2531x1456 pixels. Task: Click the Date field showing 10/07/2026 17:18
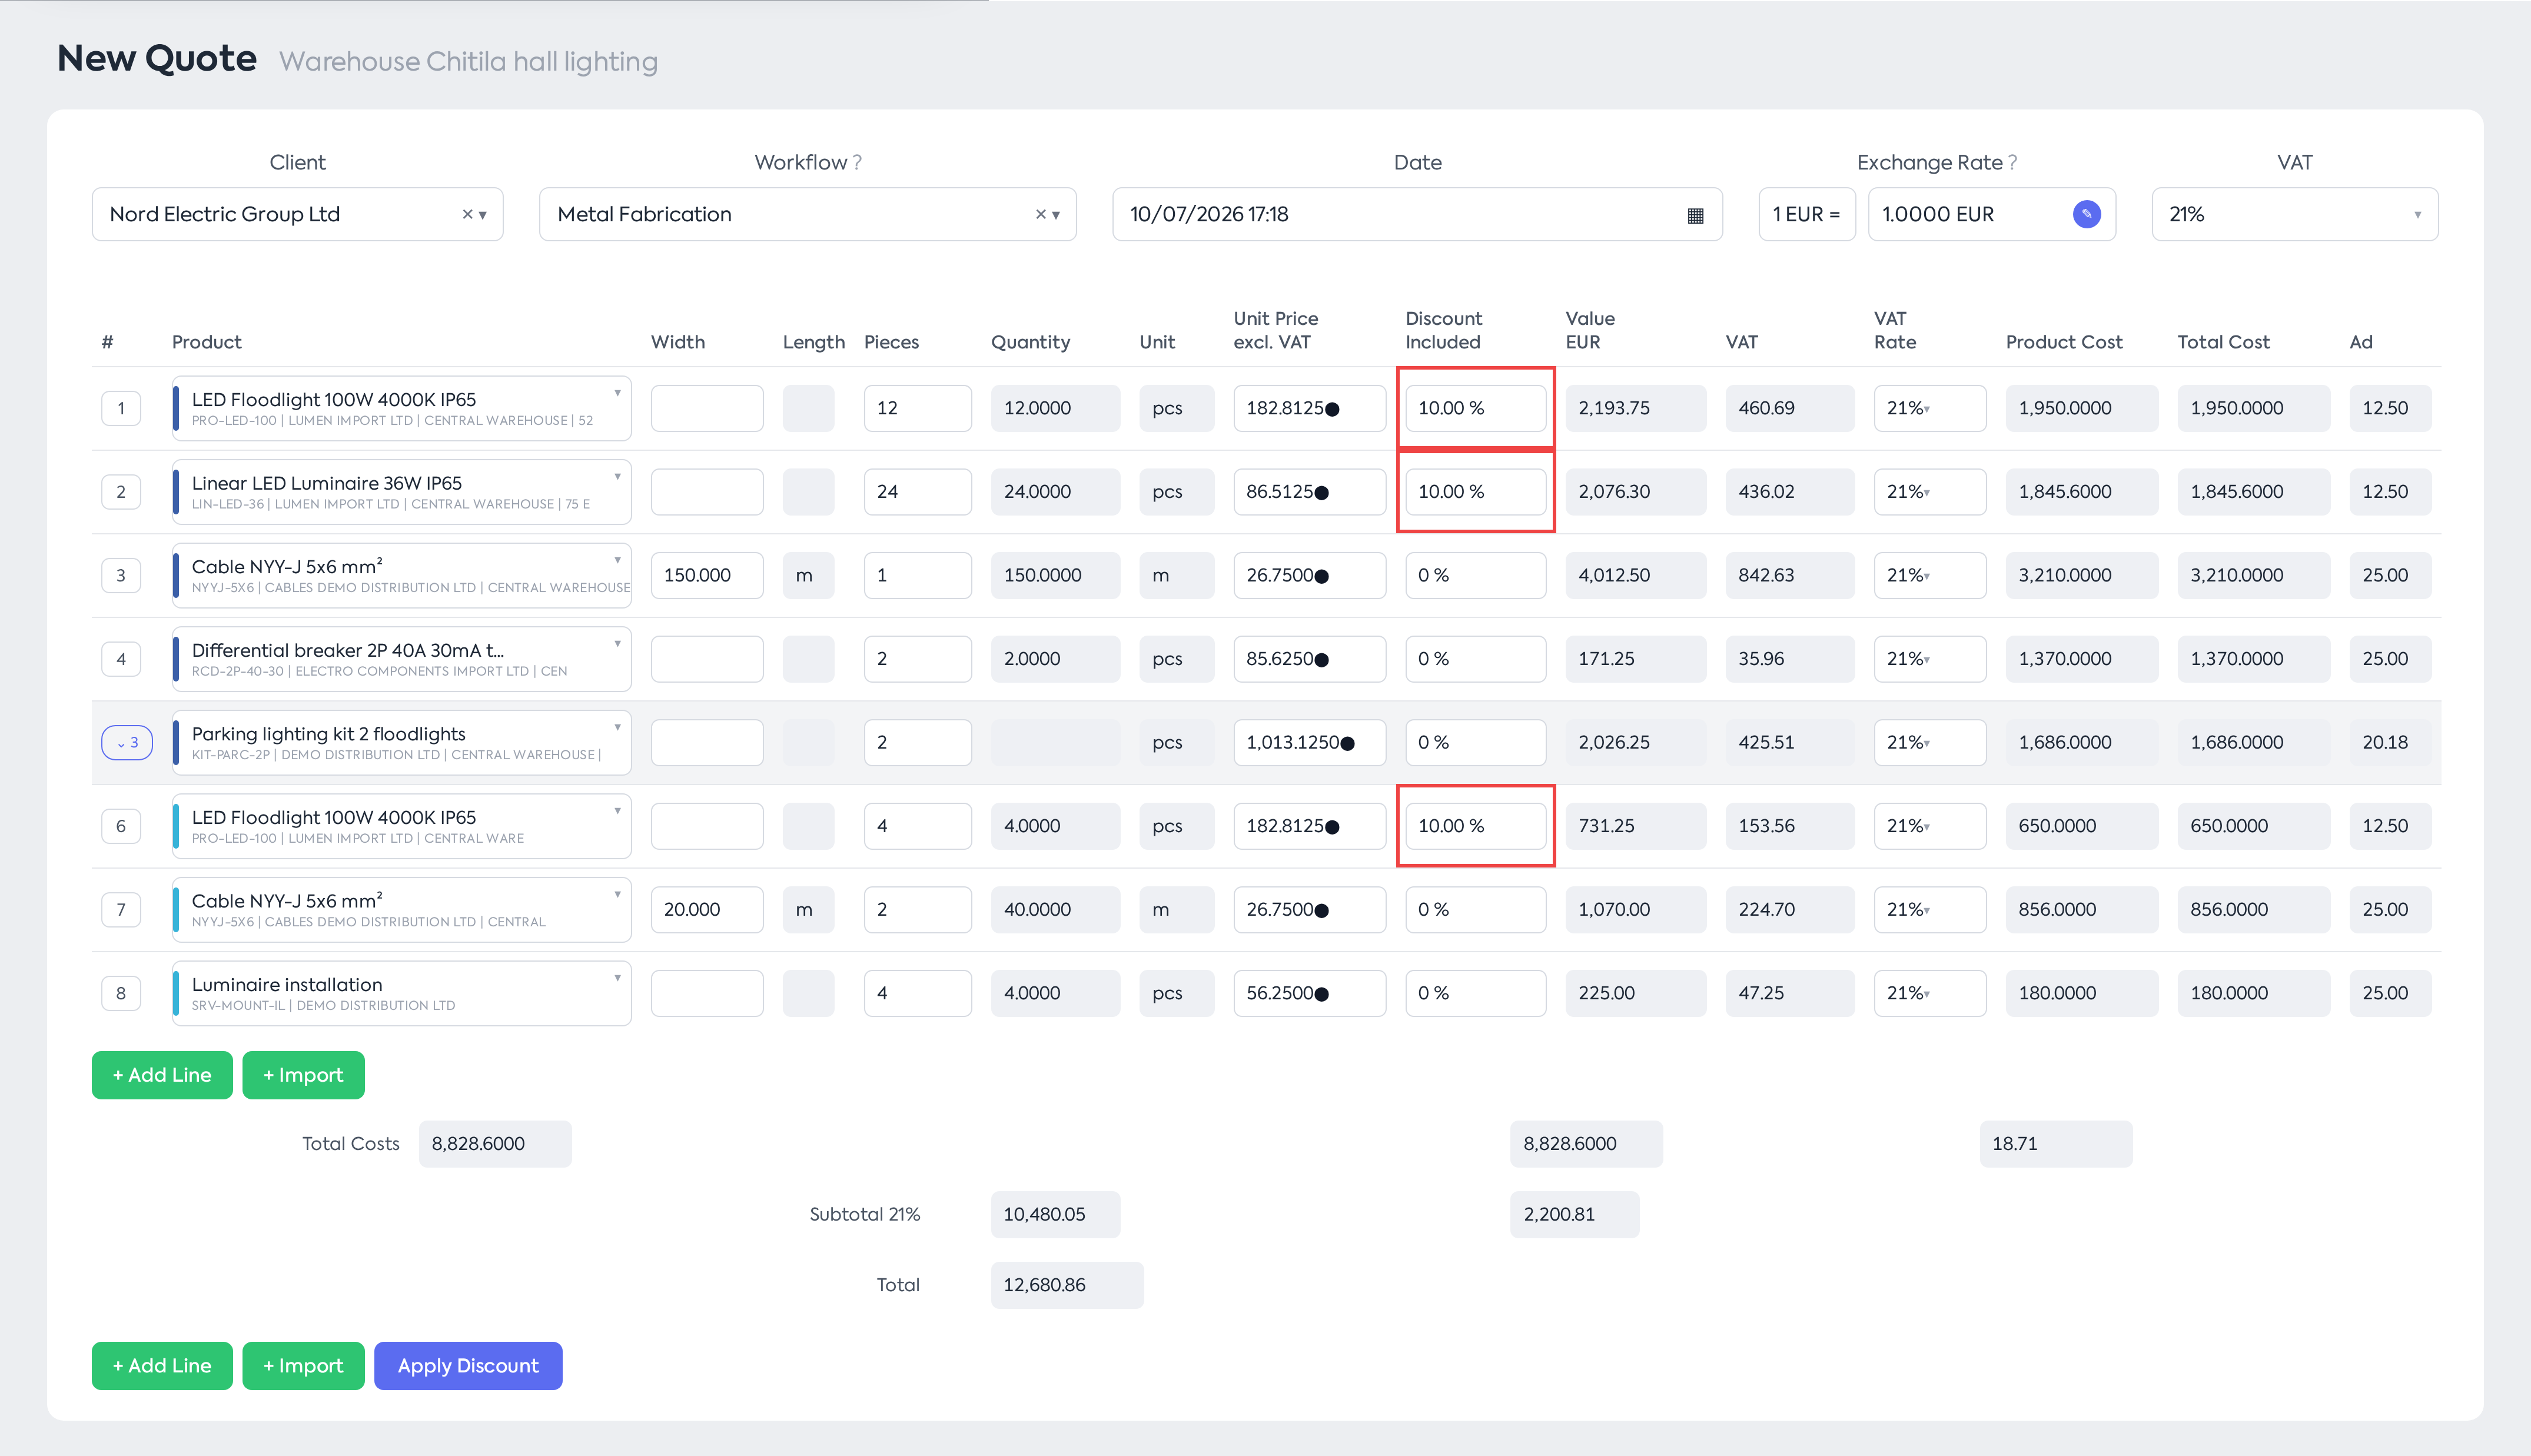1417,214
